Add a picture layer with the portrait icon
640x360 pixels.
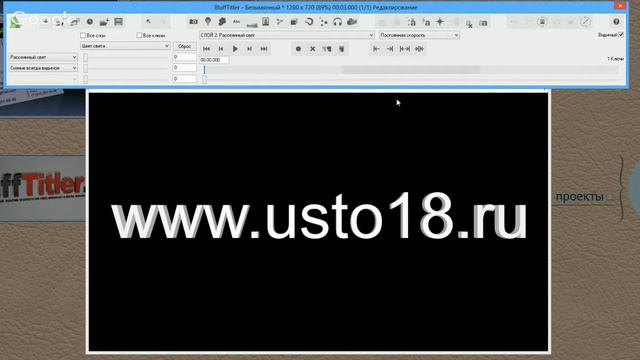[265, 22]
